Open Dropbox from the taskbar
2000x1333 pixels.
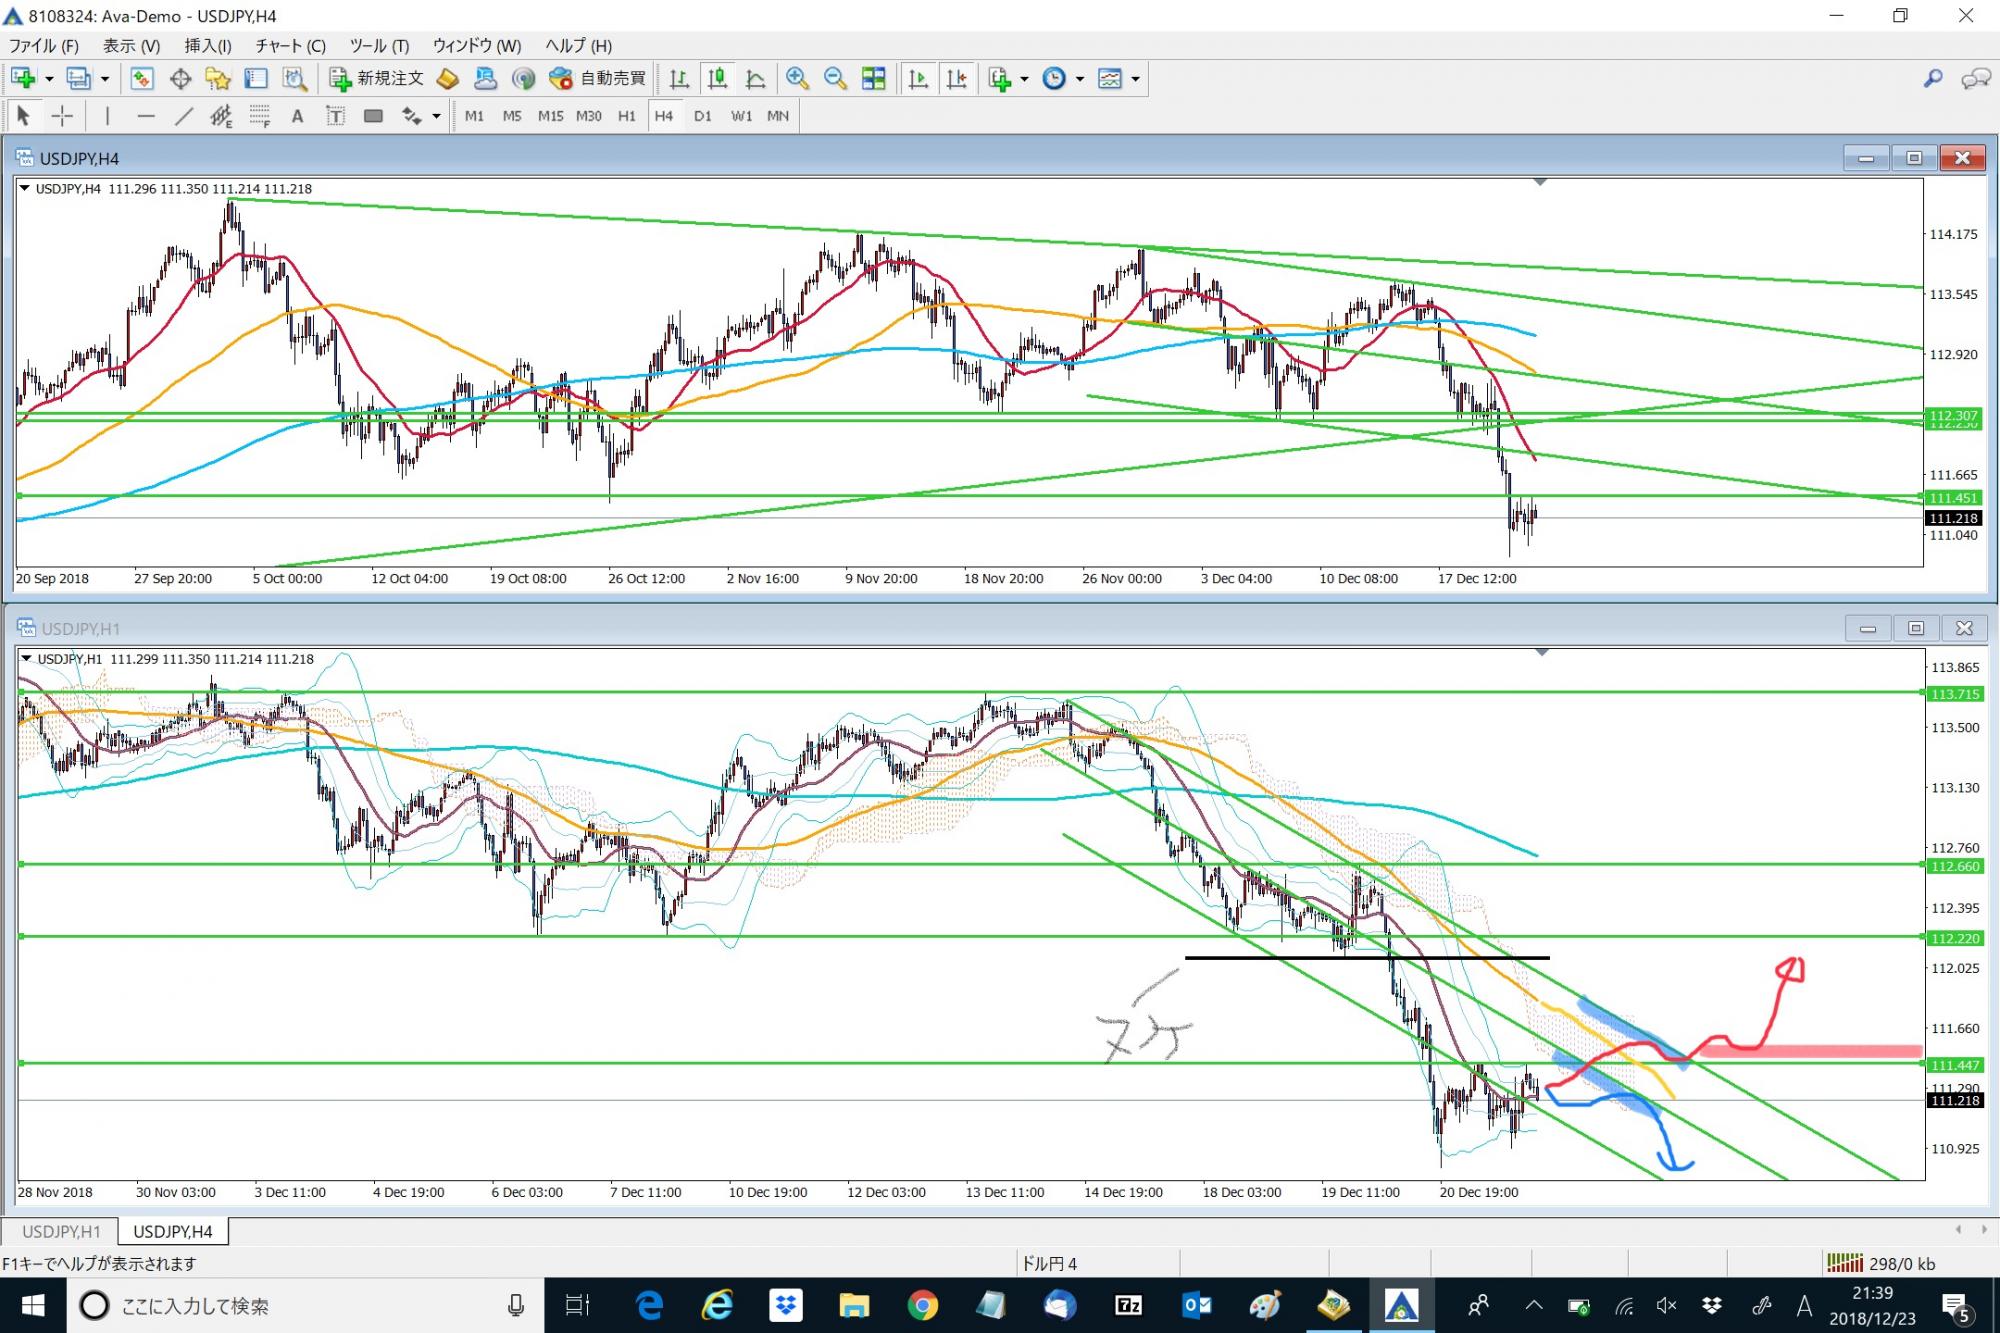(x=786, y=1306)
